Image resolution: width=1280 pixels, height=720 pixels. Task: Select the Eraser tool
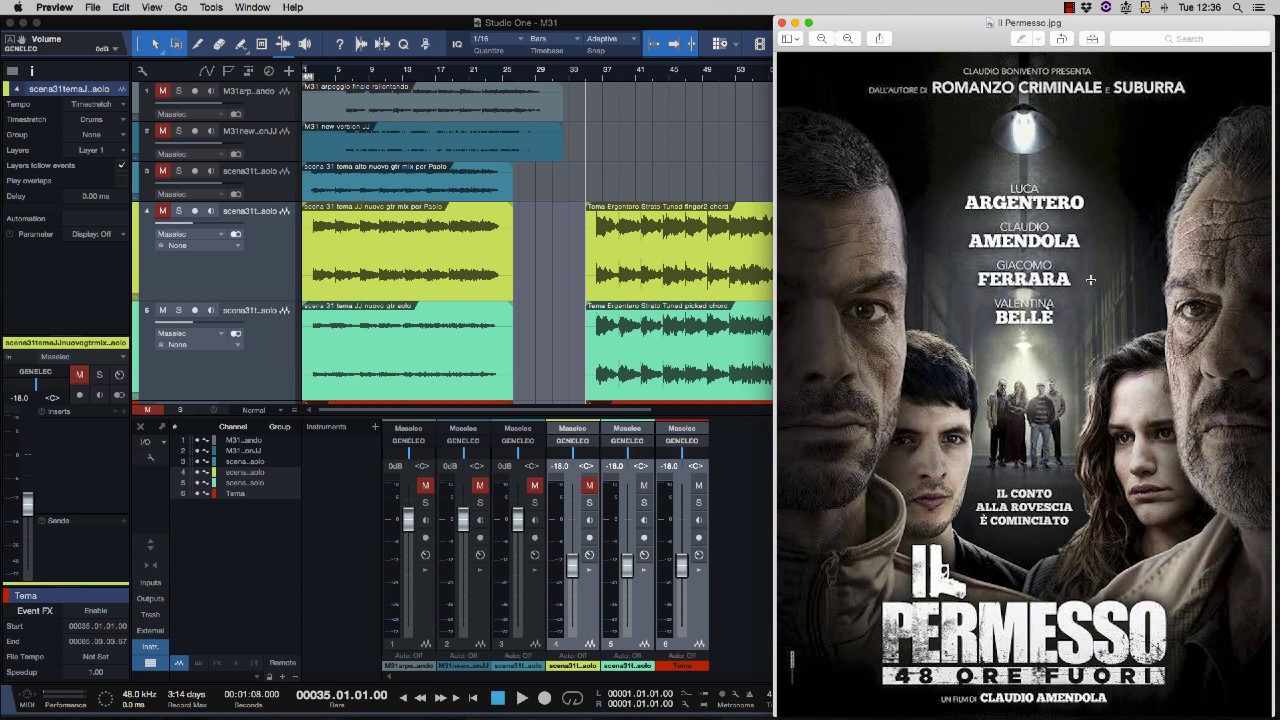click(219, 44)
